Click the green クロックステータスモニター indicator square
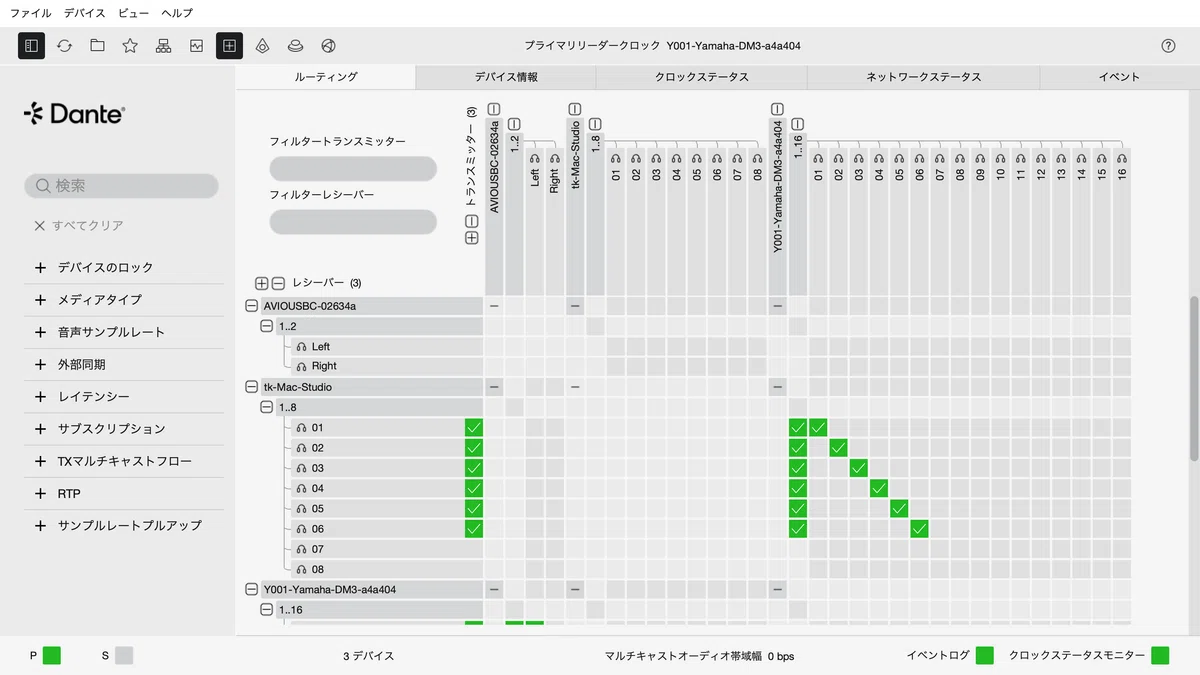 (x=1160, y=656)
